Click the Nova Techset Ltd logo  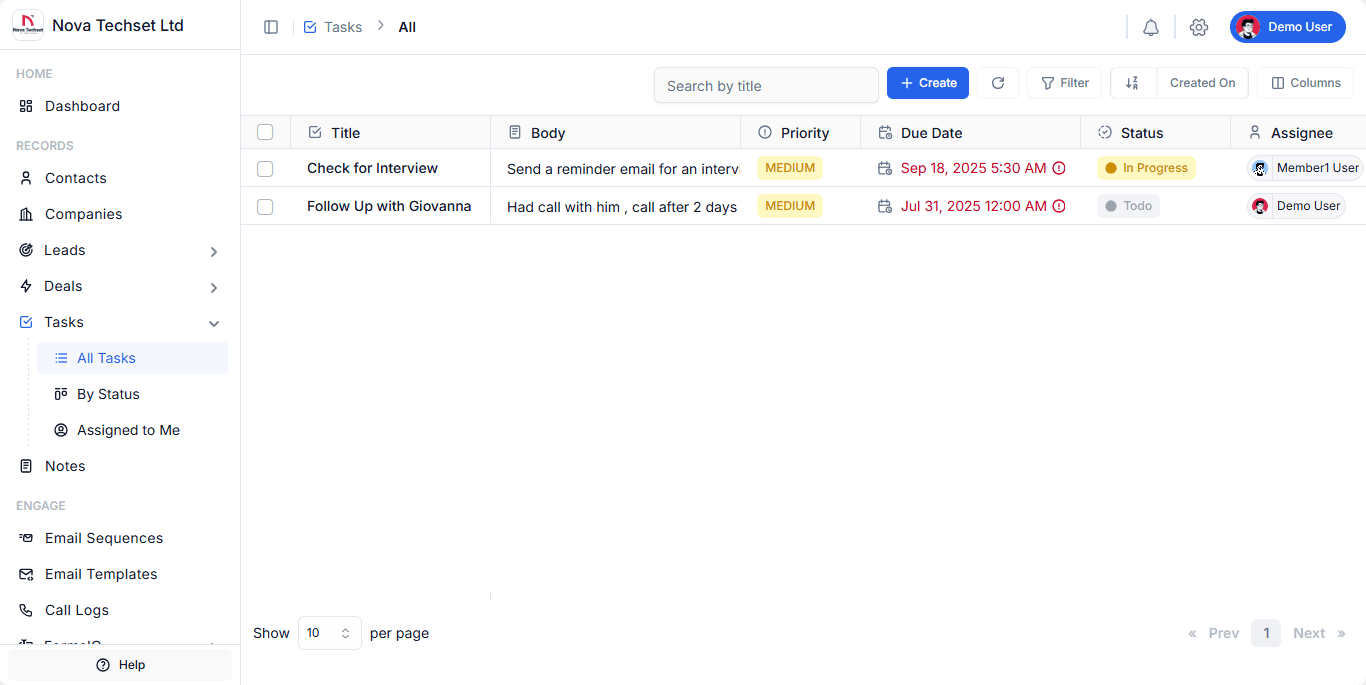click(27, 25)
